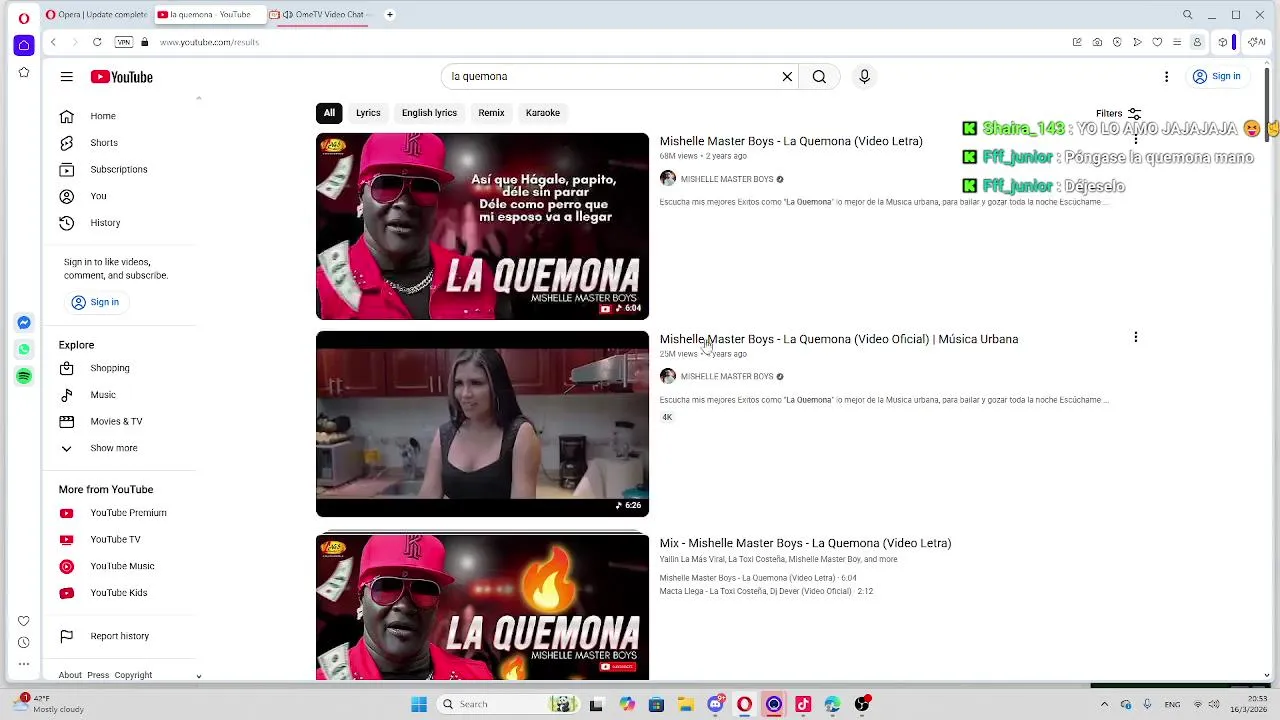Clear the search box with the X
1280x720 pixels.
(x=787, y=76)
